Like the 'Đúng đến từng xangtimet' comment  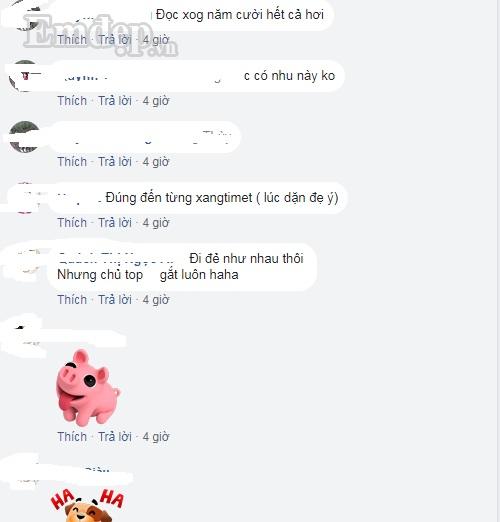pyautogui.click(x=72, y=223)
